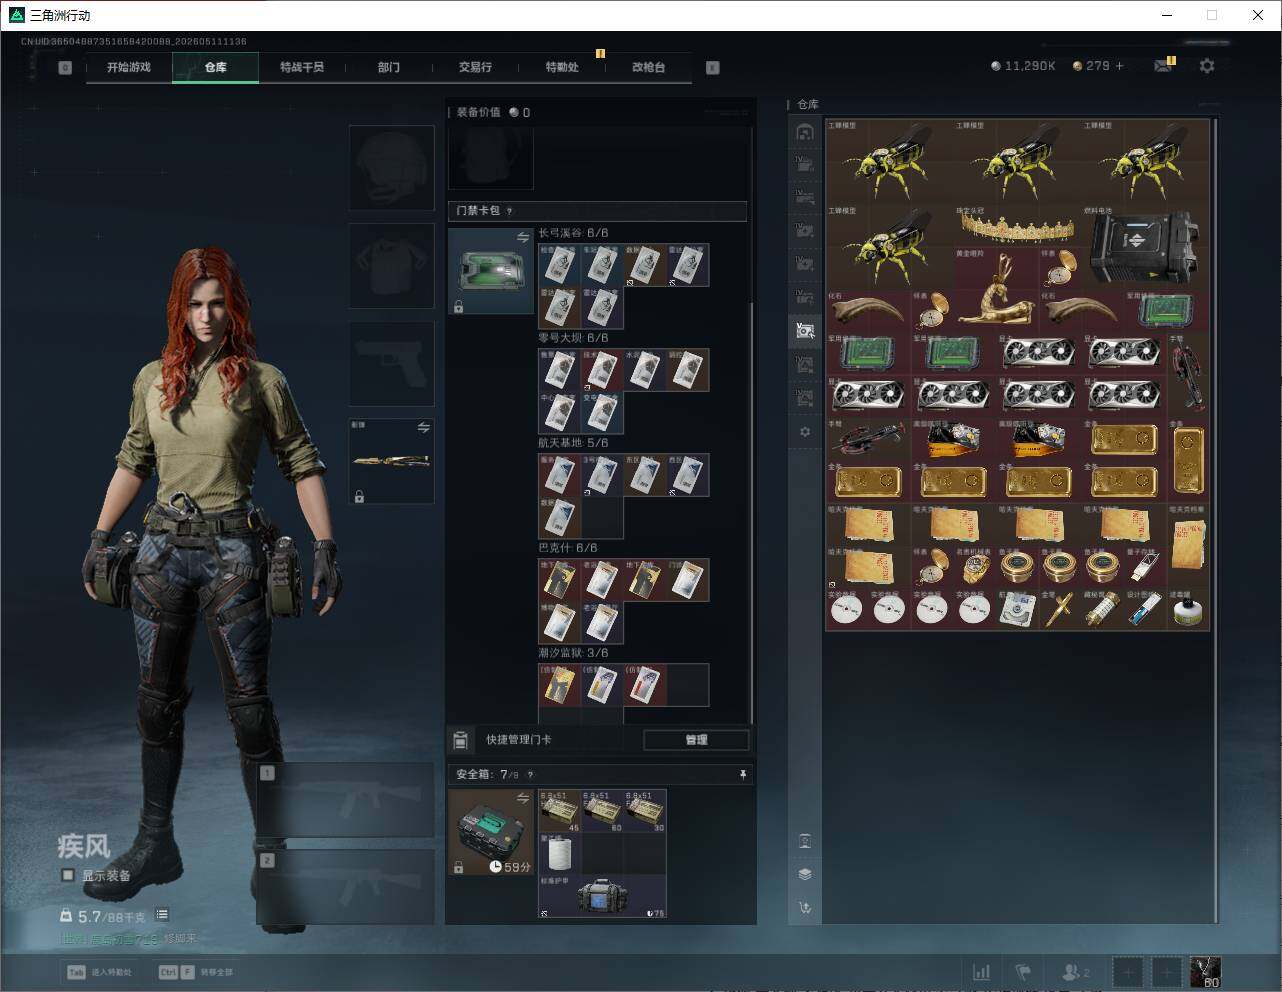Click the plus icon beside 279 currency
The image size is (1282, 992).
pyautogui.click(x=1119, y=66)
